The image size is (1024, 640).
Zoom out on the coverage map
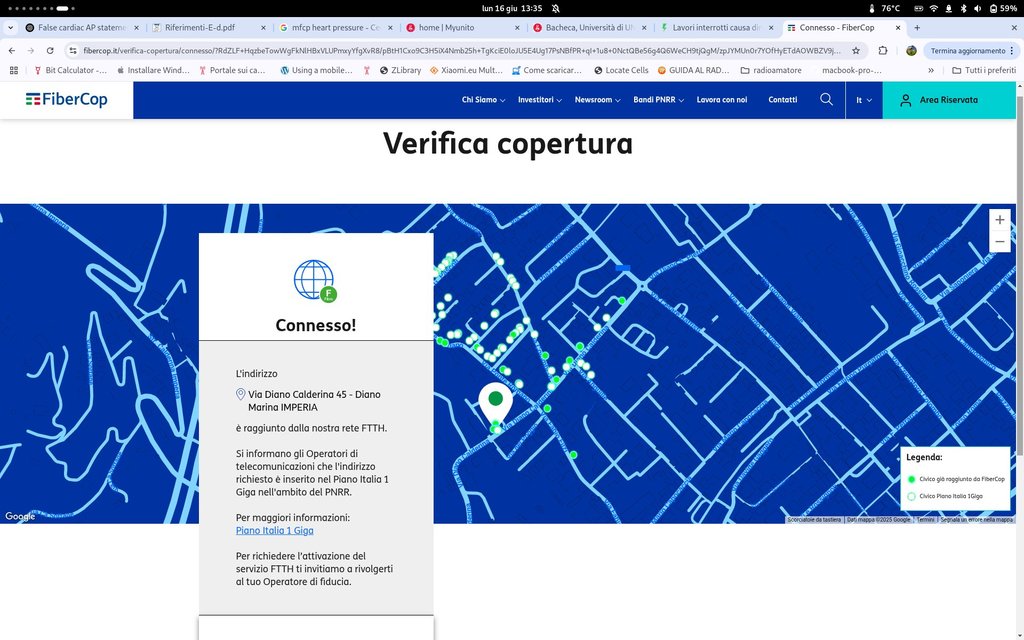(x=999, y=242)
